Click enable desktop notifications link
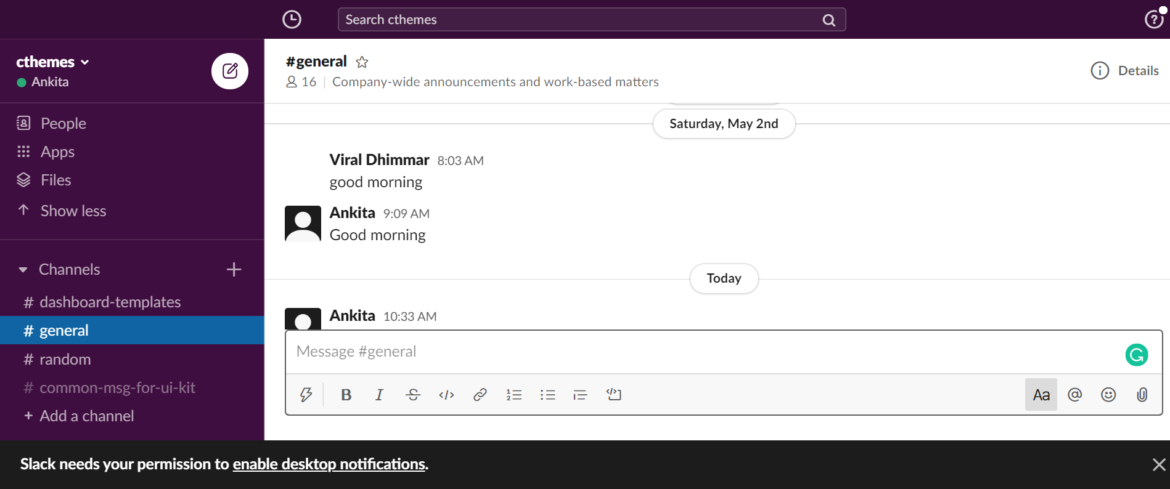The width and height of the screenshot is (1170, 489). coord(329,464)
